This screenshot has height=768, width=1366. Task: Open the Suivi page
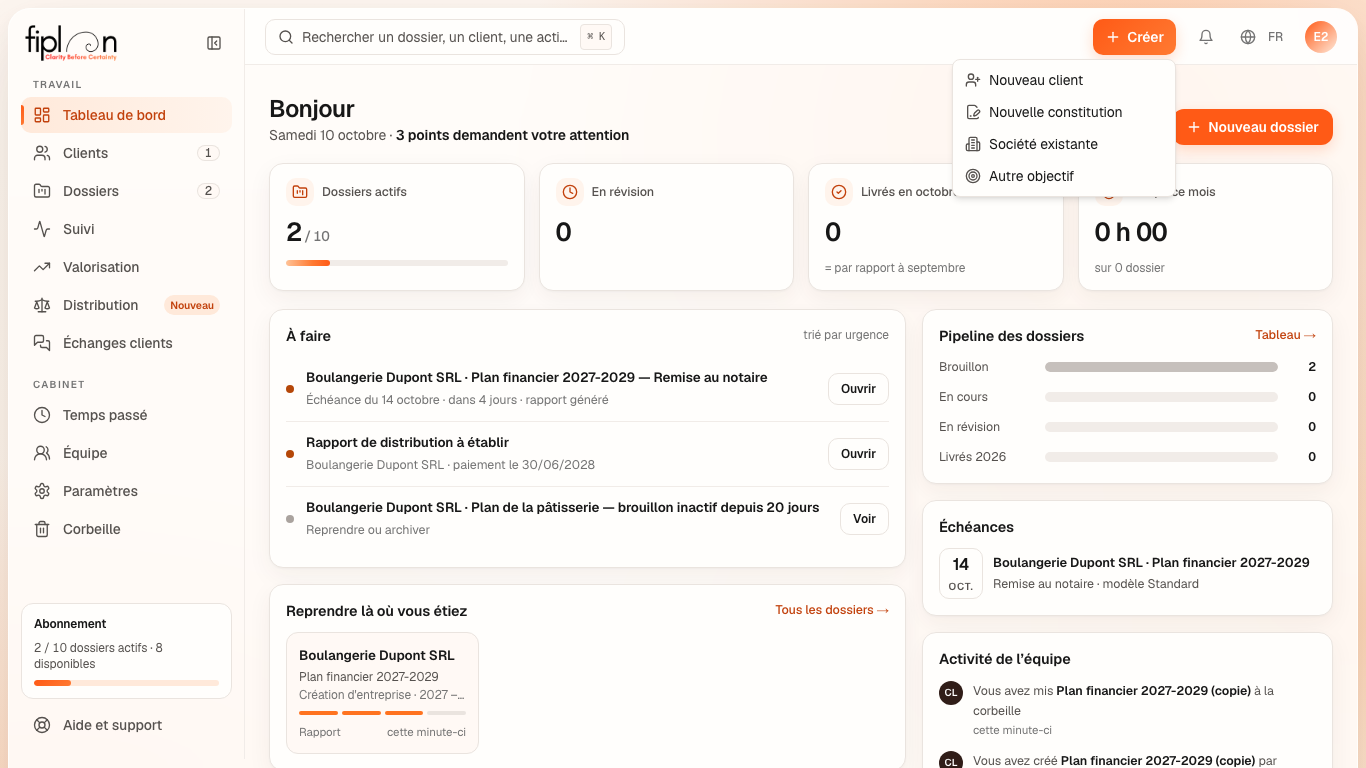point(126,229)
